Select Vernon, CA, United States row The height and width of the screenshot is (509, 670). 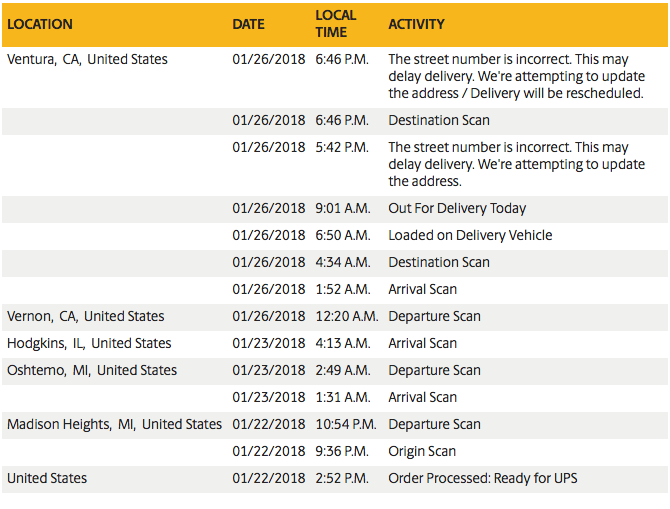(x=335, y=316)
